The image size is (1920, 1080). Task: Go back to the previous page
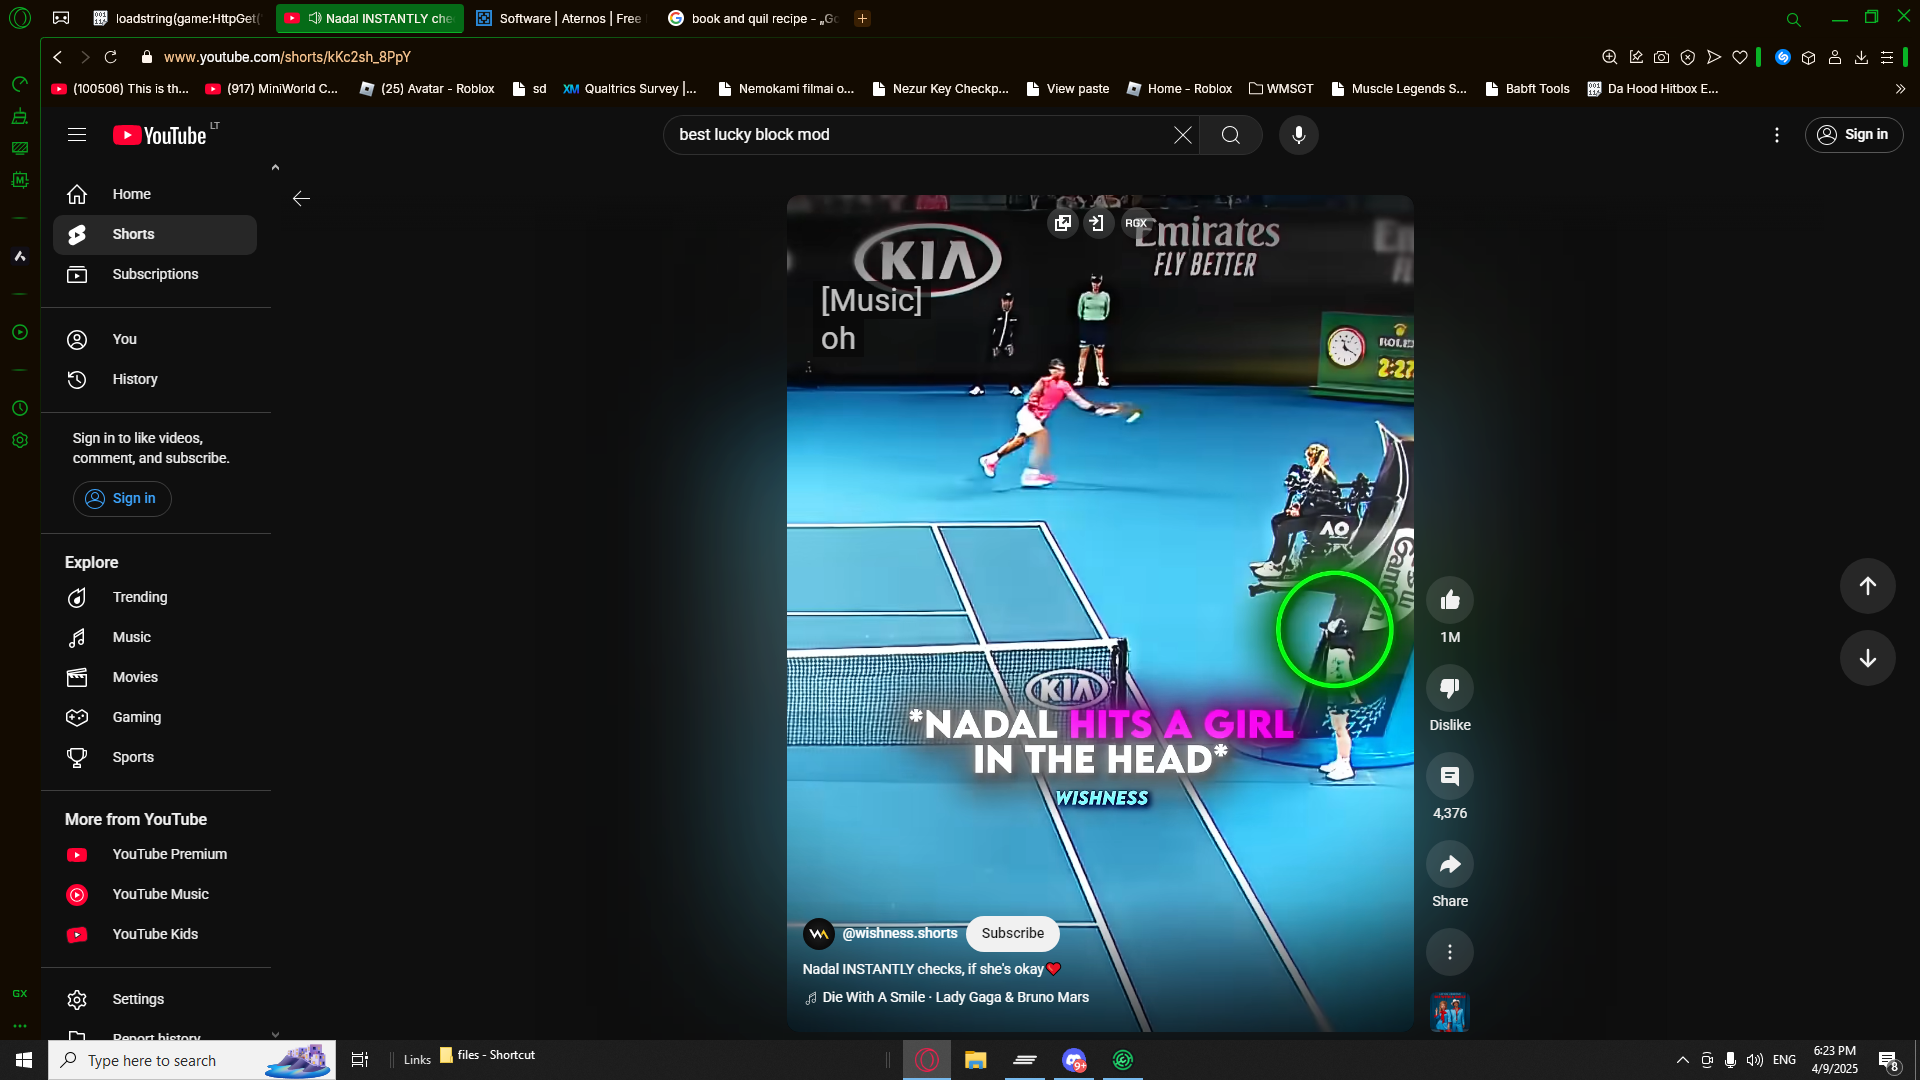click(x=58, y=57)
